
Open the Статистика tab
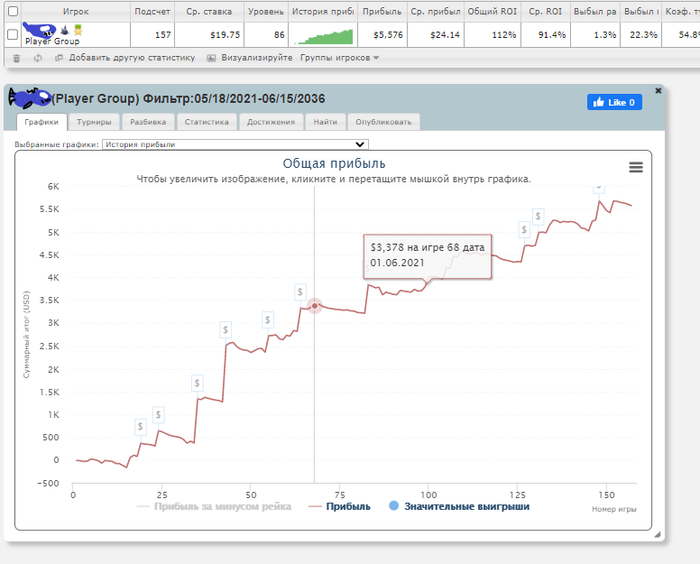pyautogui.click(x=207, y=122)
